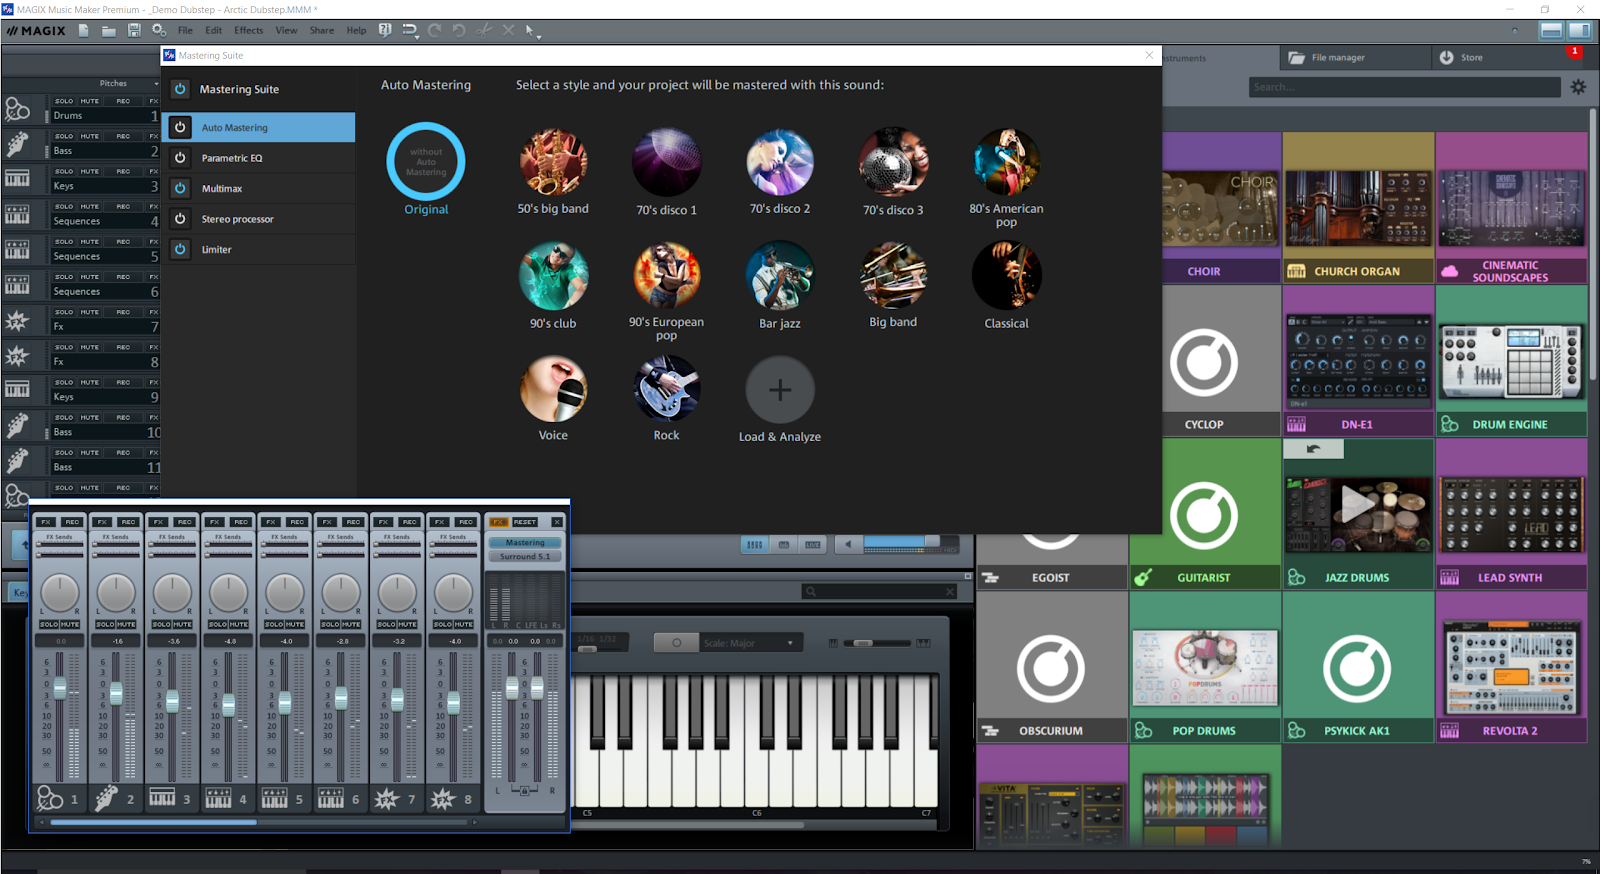
Task: Choose the Big band mastering style
Action: click(893, 276)
